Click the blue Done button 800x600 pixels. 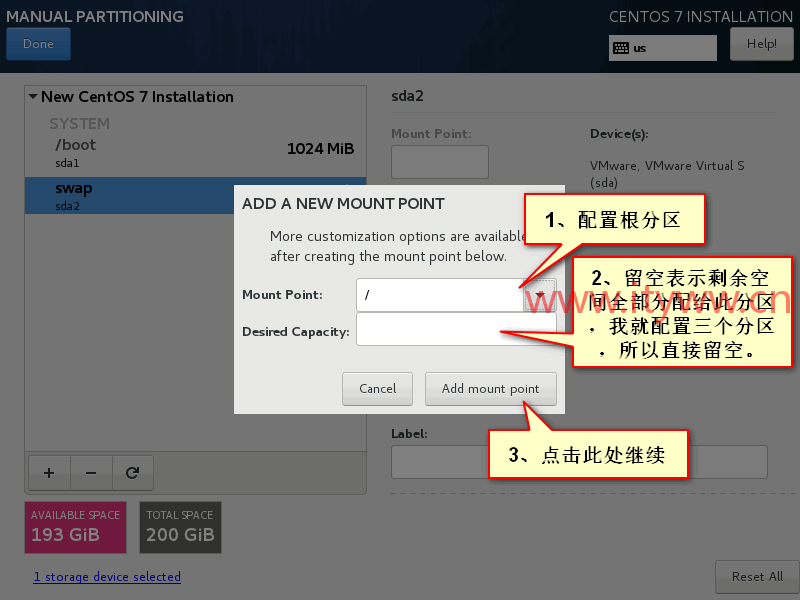click(x=38, y=44)
